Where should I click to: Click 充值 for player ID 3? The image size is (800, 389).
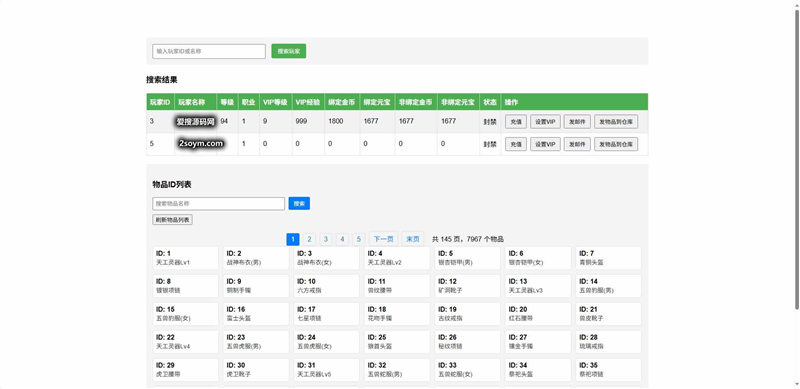(516, 121)
